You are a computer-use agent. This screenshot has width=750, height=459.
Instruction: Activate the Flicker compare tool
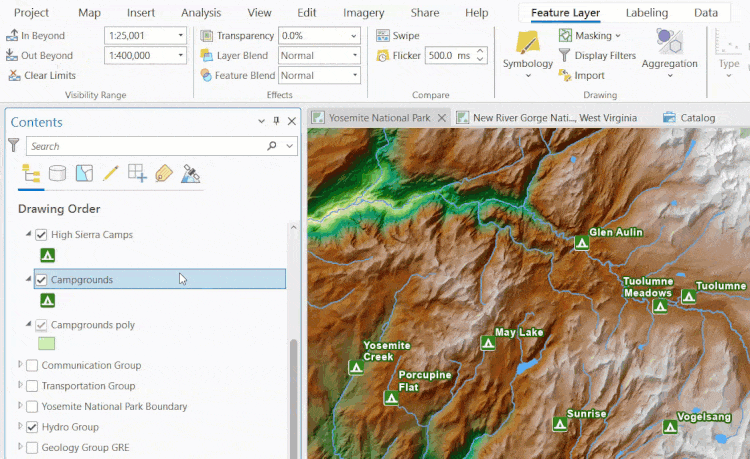point(398,55)
